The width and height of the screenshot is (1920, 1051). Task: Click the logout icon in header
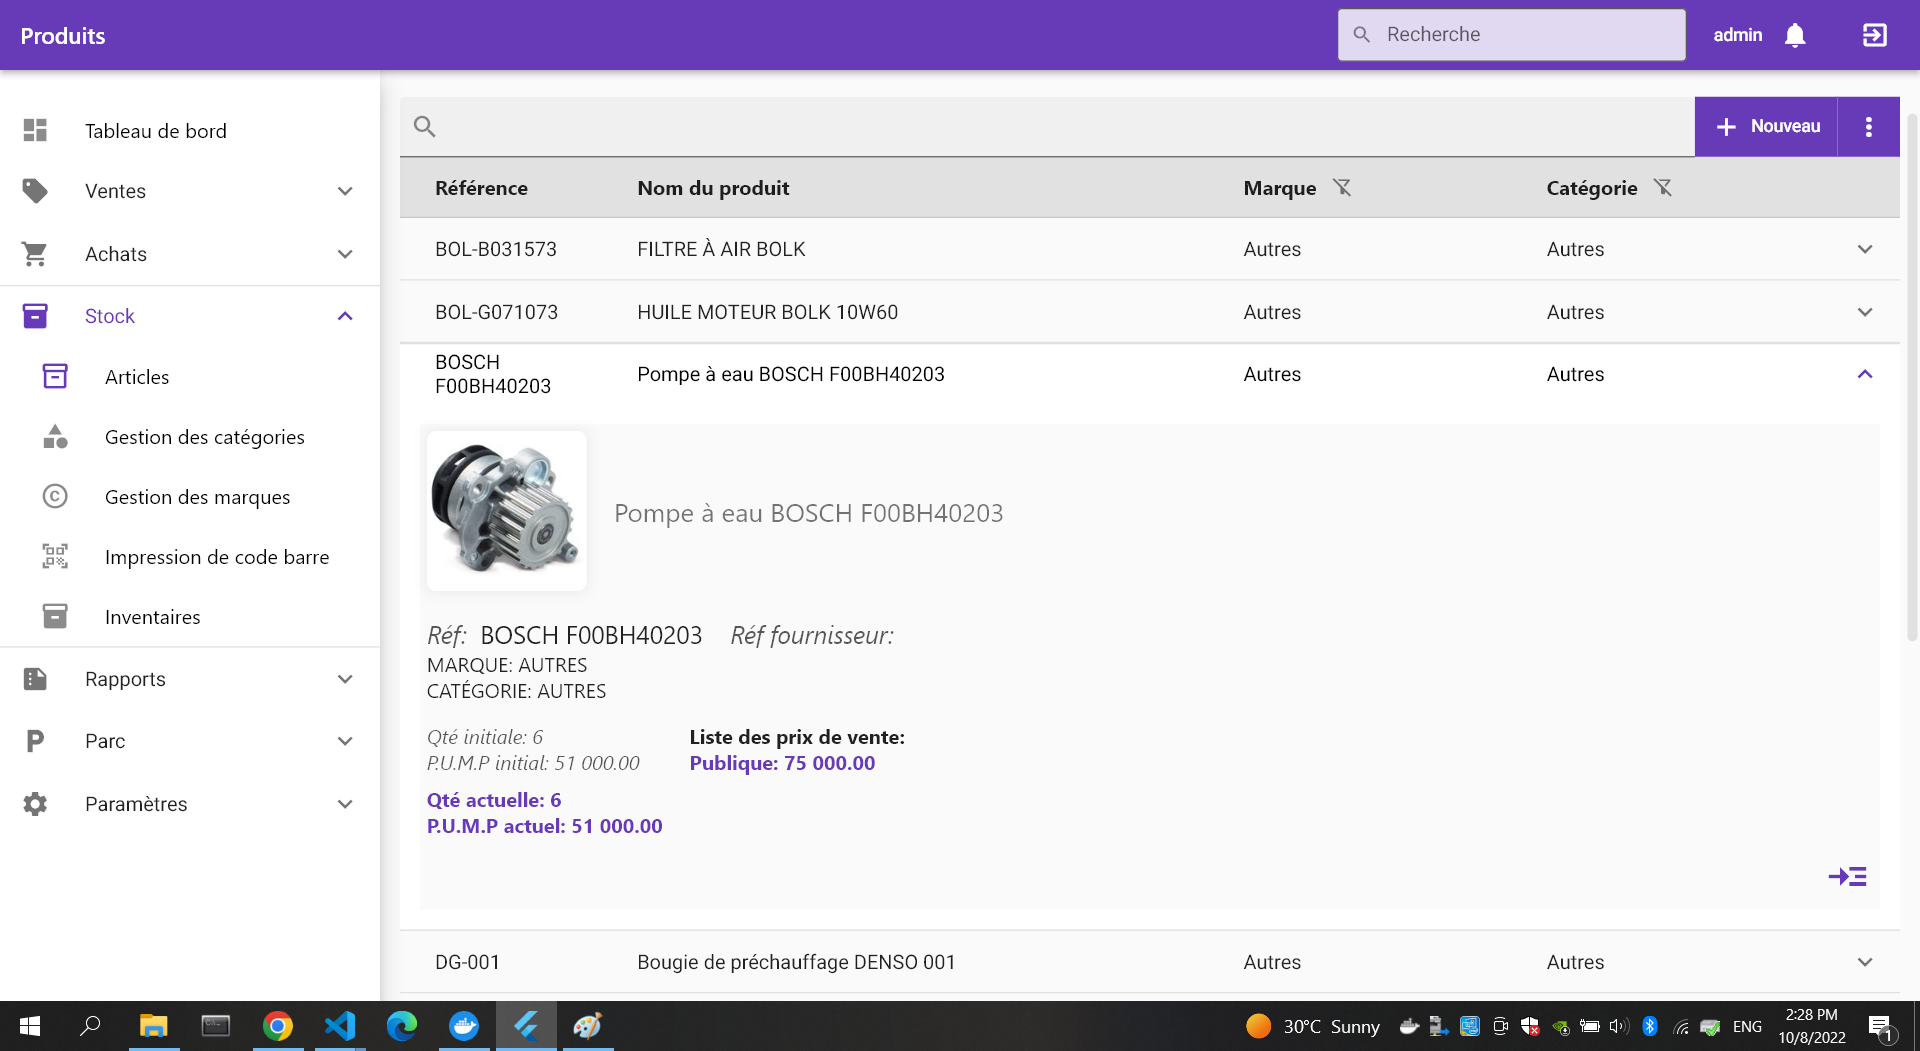coord(1875,35)
